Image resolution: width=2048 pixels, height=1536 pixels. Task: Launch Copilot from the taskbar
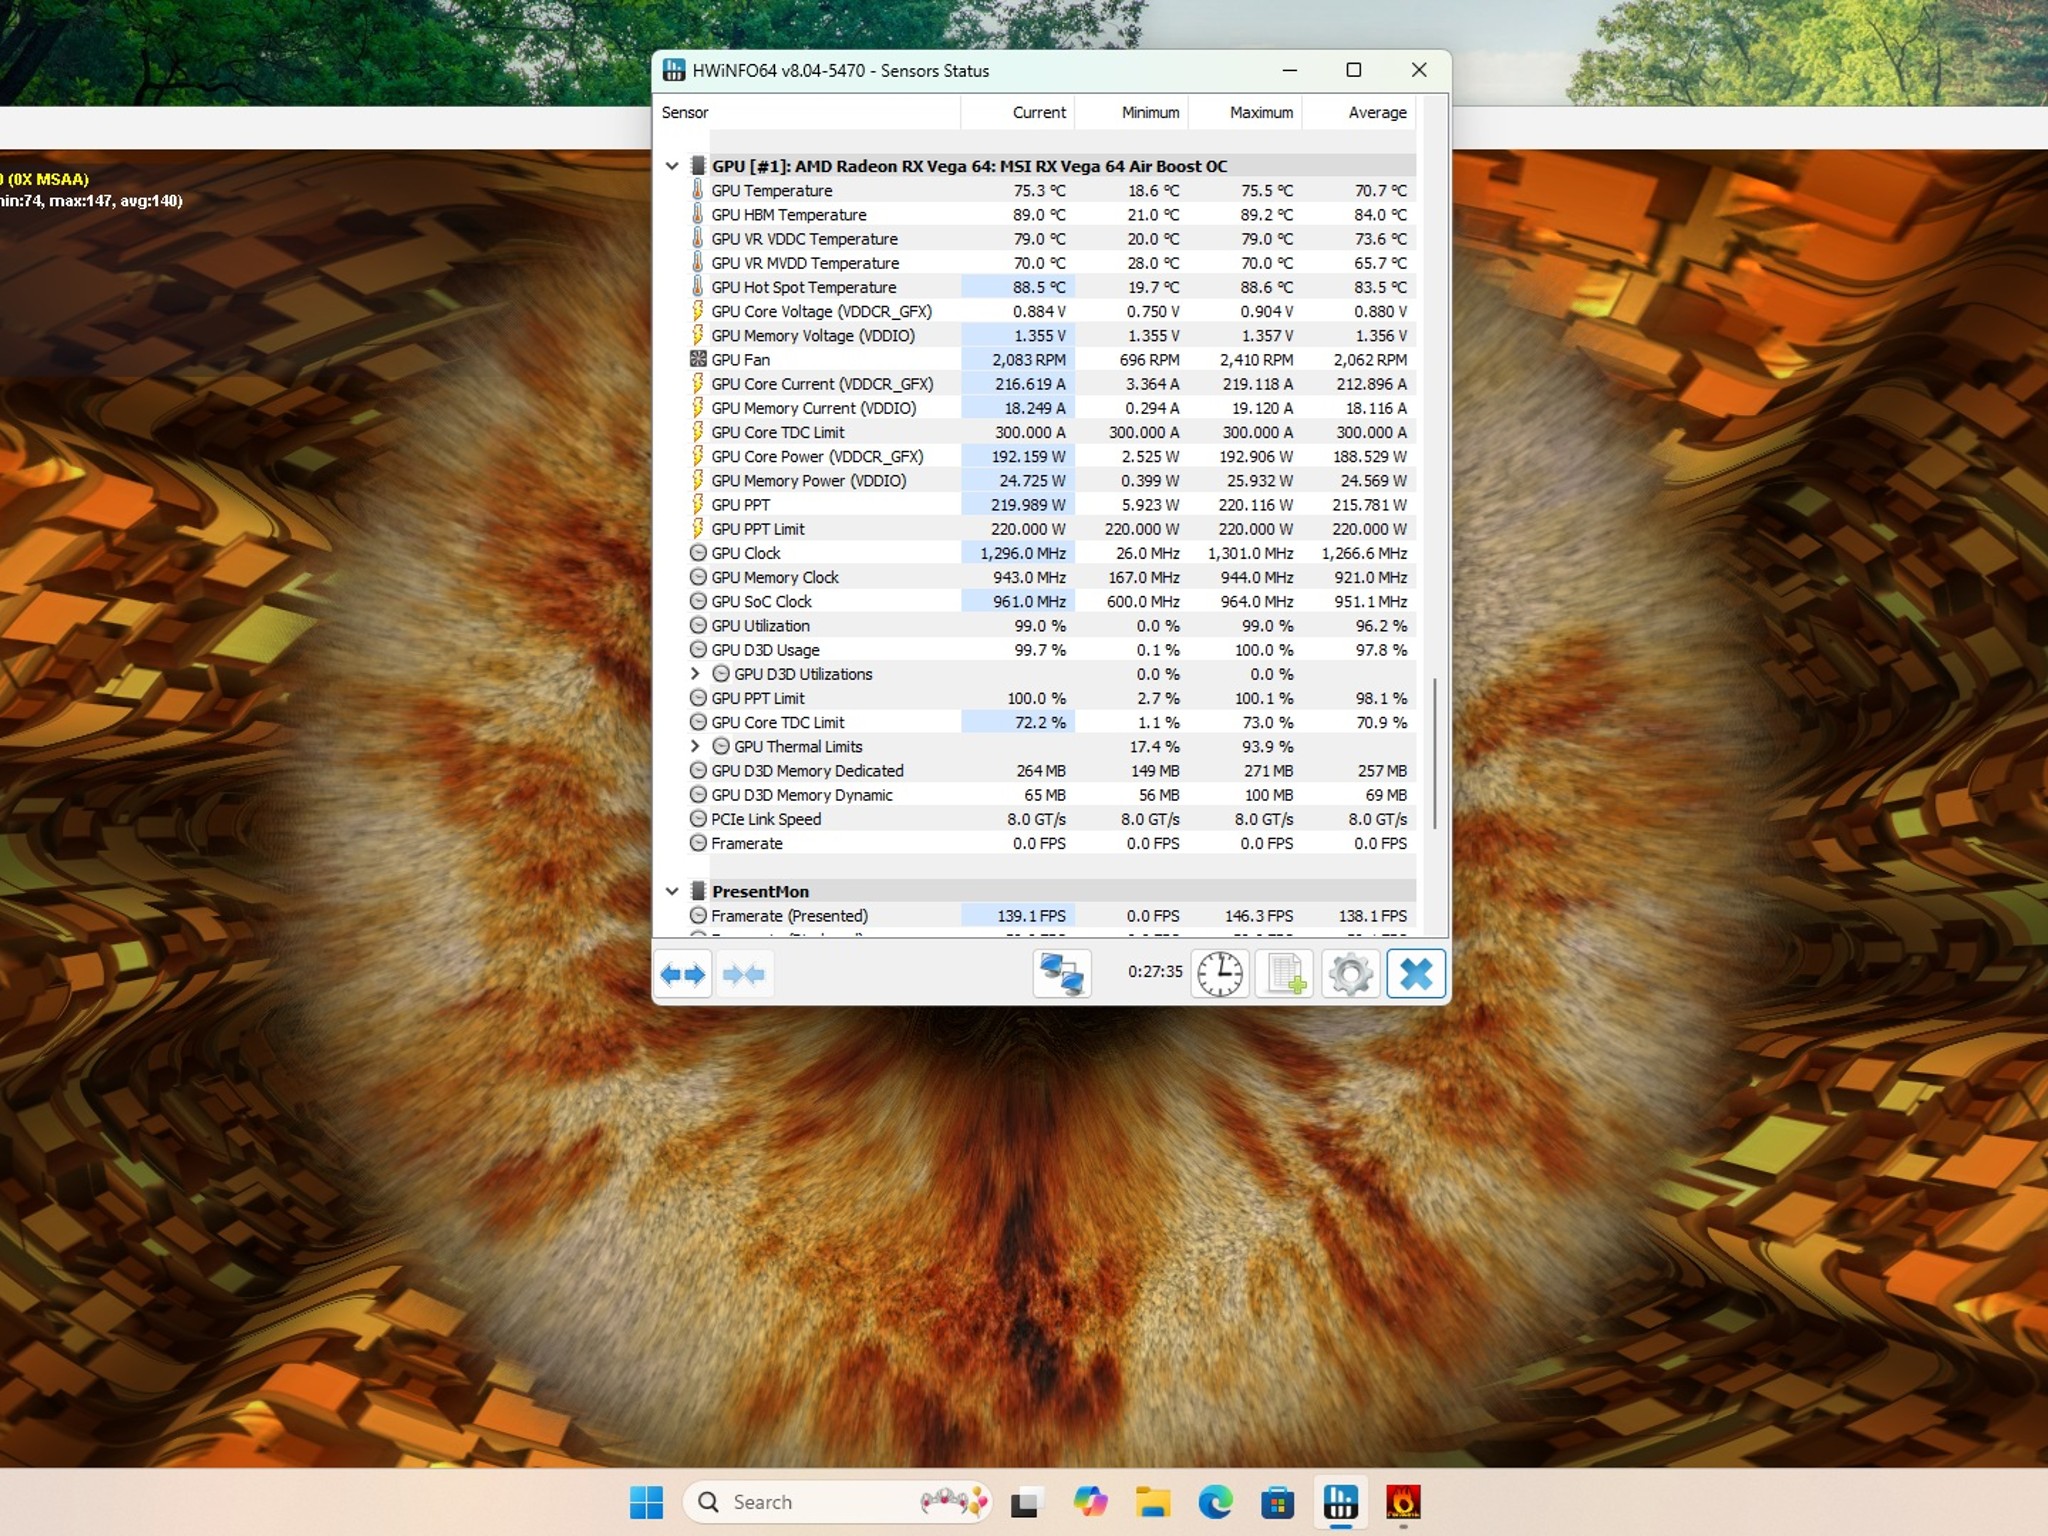[1090, 1502]
